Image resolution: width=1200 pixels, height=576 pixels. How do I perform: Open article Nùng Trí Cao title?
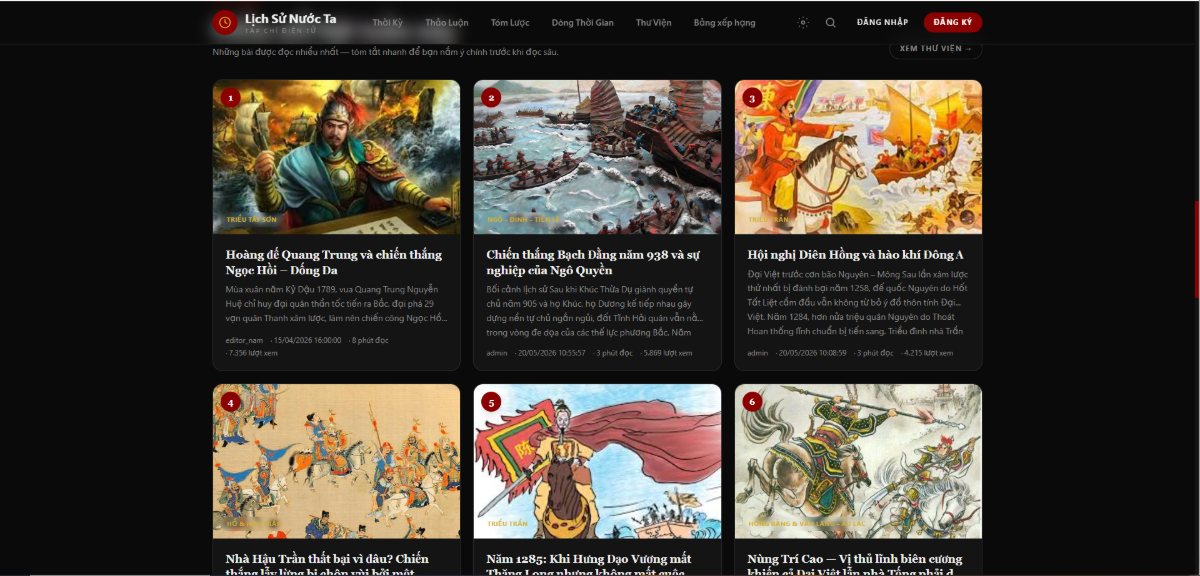pos(856,565)
